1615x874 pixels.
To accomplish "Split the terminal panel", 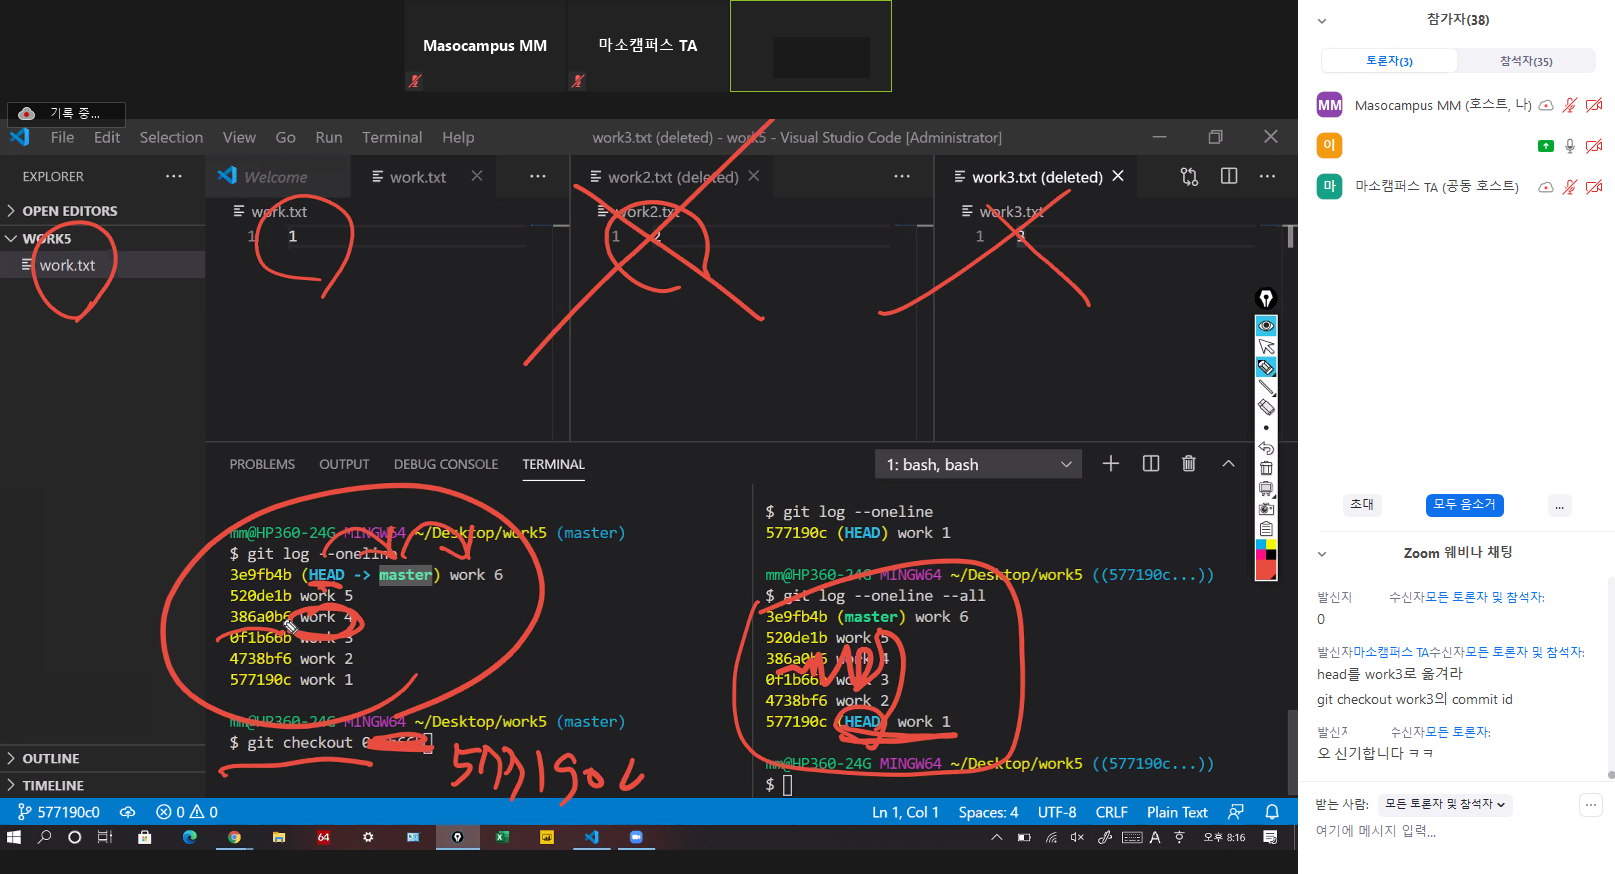I will tap(1150, 464).
